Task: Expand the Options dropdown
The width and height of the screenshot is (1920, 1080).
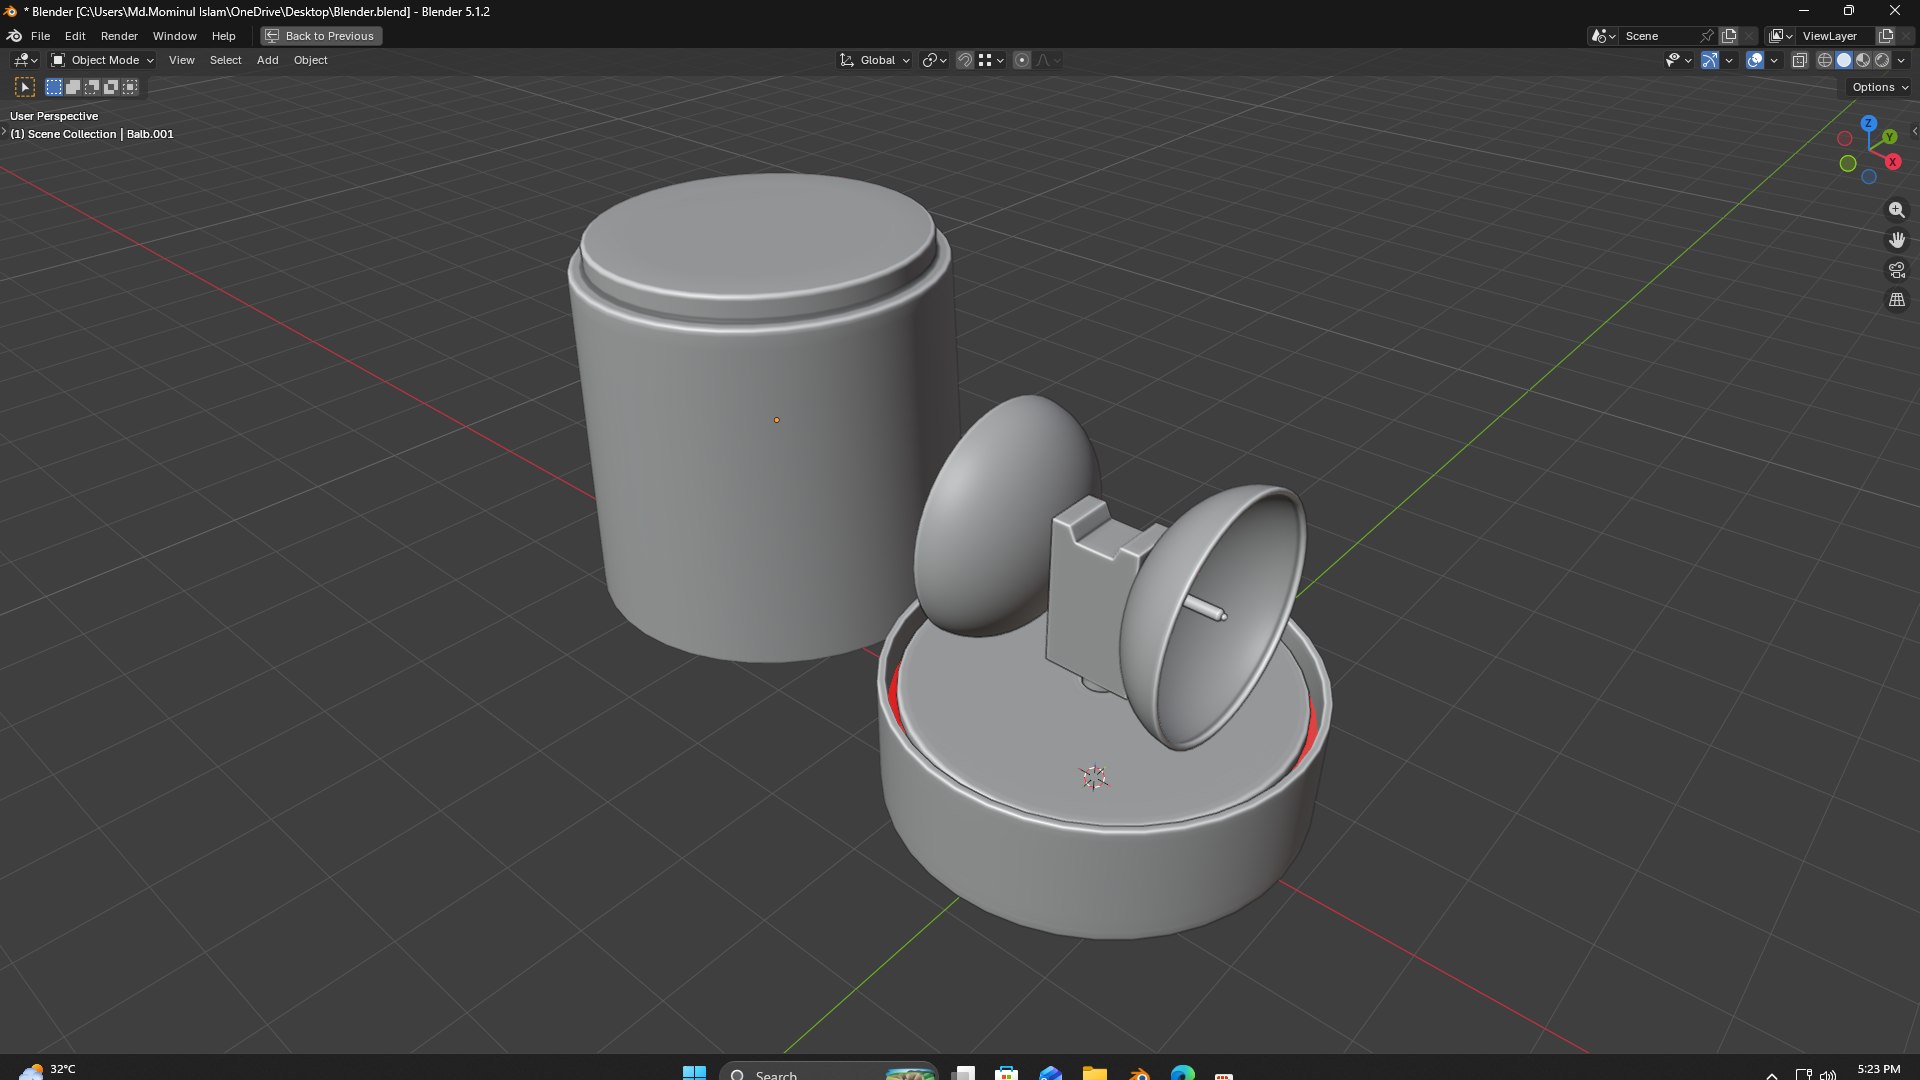Action: click(x=1879, y=87)
